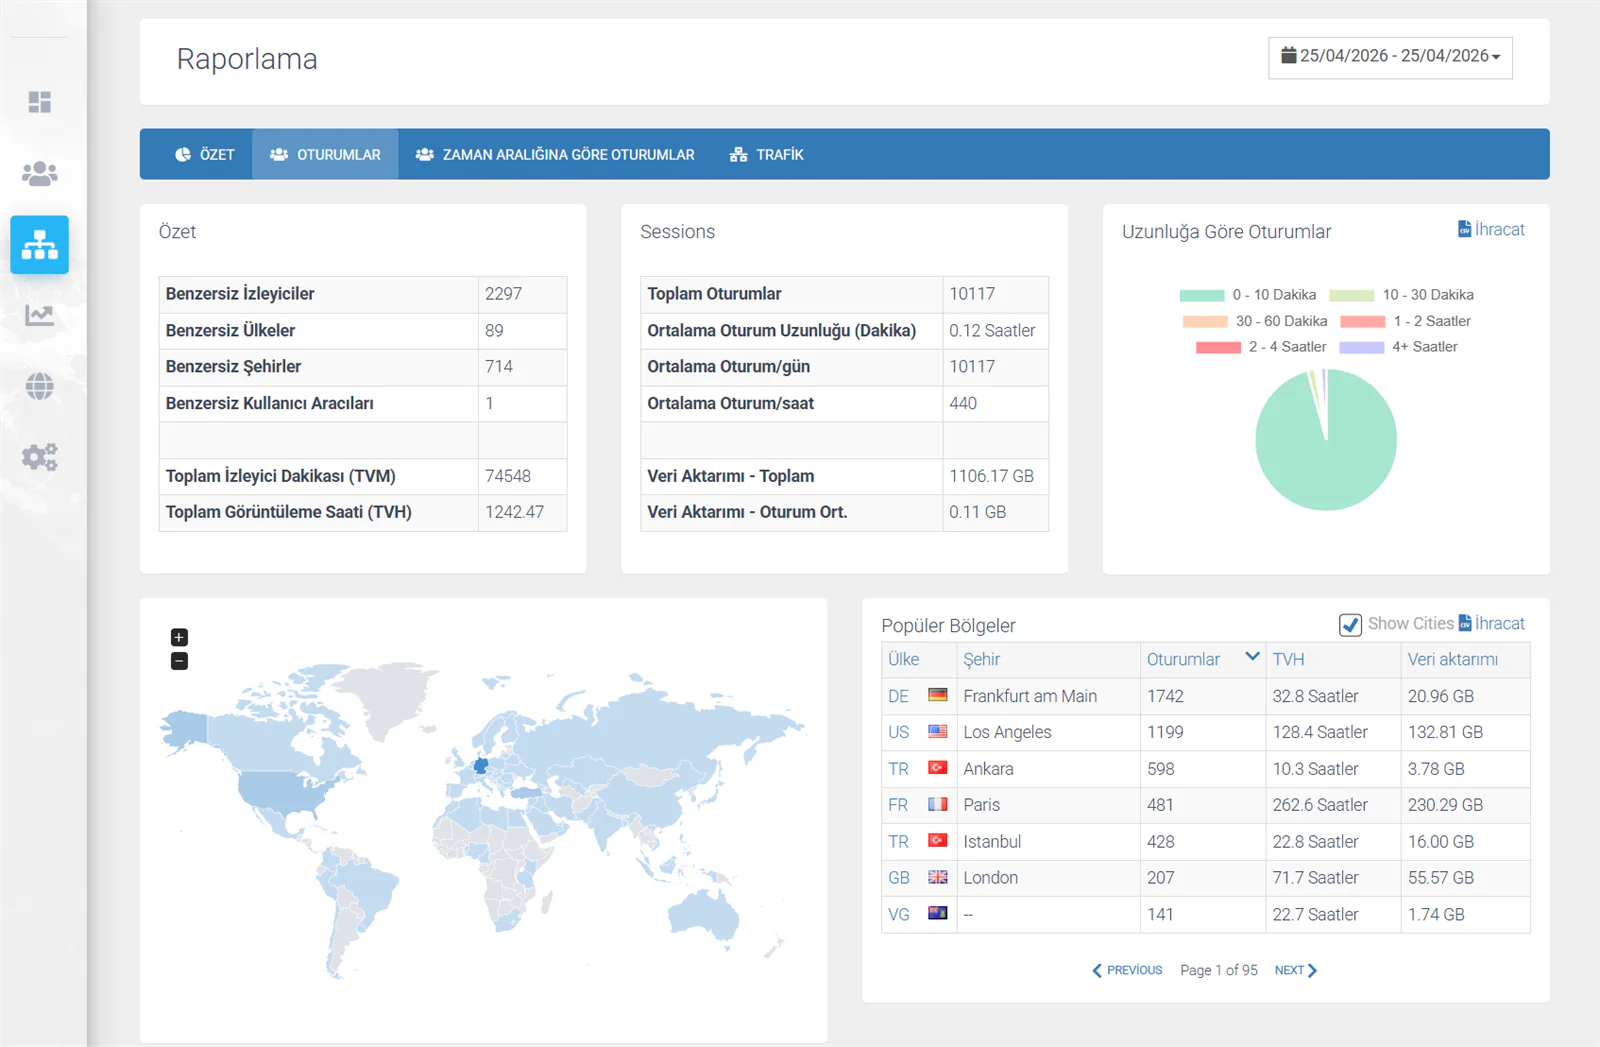This screenshot has height=1047, width=1600.
Task: Toggle the Show Cities checkbox
Action: (x=1350, y=625)
